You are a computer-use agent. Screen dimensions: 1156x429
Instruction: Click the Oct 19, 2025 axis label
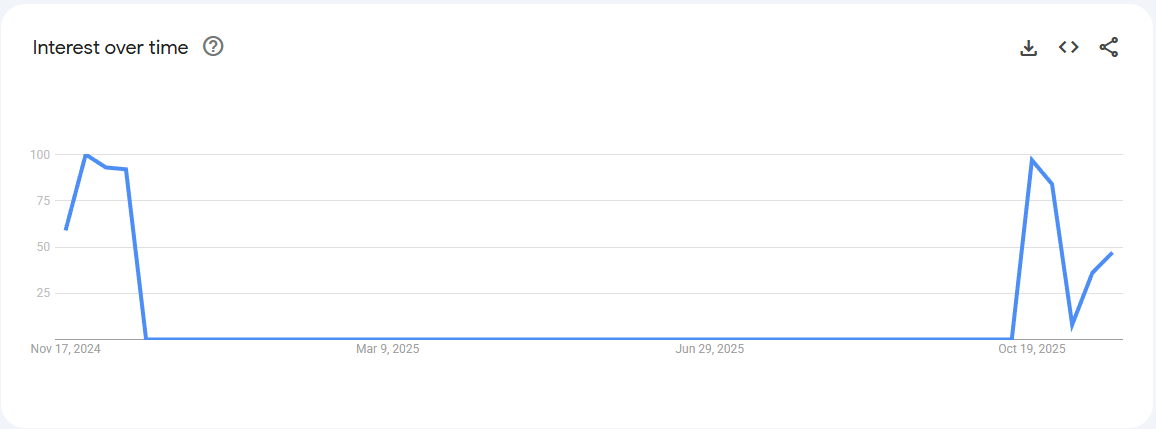tap(1032, 349)
